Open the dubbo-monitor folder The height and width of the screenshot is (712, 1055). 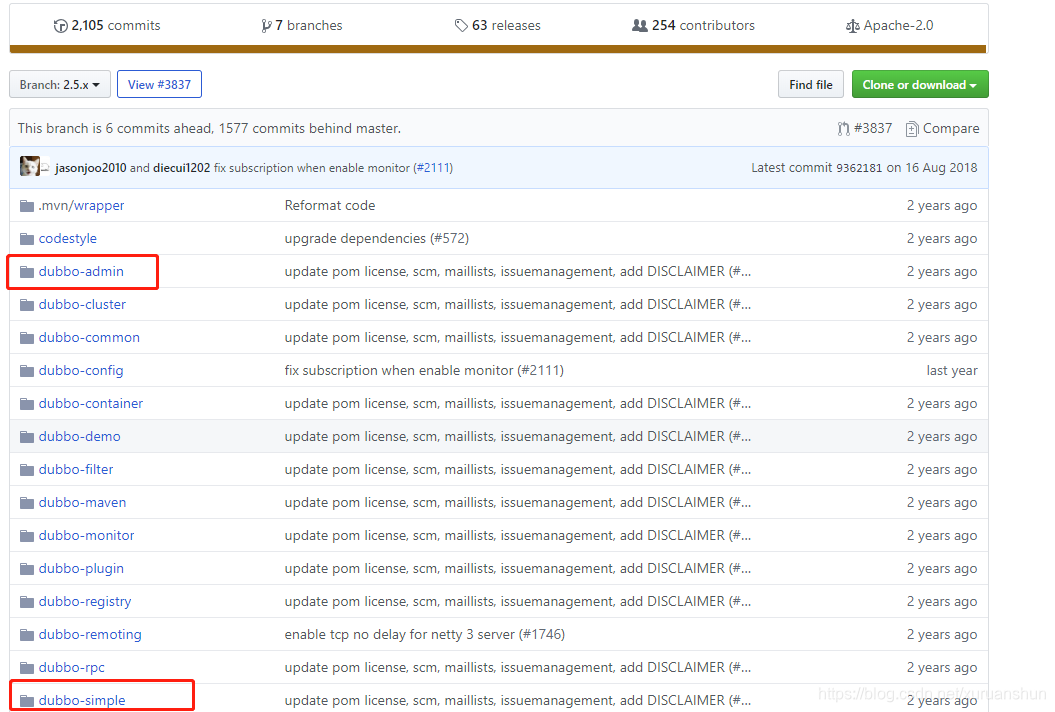pyautogui.click(x=87, y=535)
